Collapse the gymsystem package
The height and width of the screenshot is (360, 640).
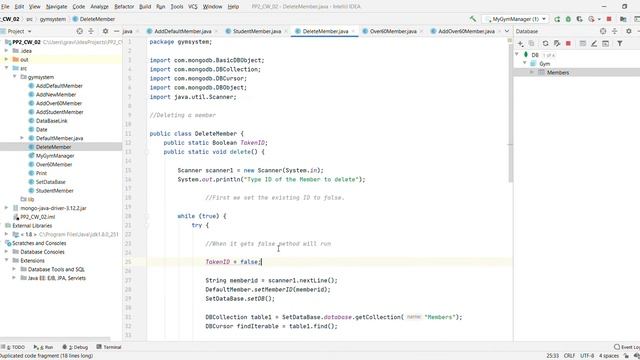click(x=14, y=77)
